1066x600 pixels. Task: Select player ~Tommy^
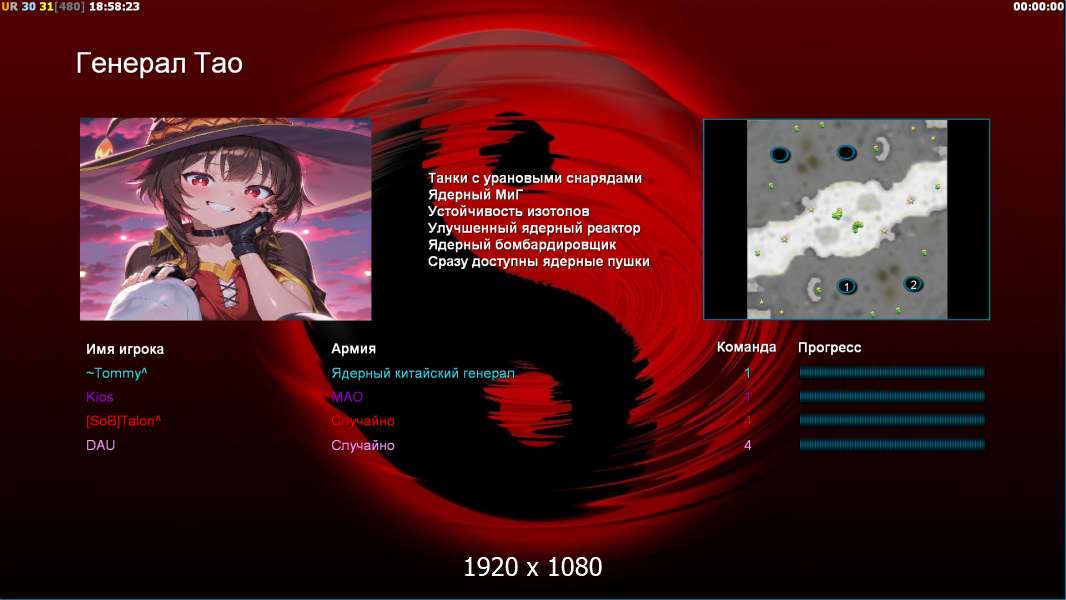click(x=116, y=373)
